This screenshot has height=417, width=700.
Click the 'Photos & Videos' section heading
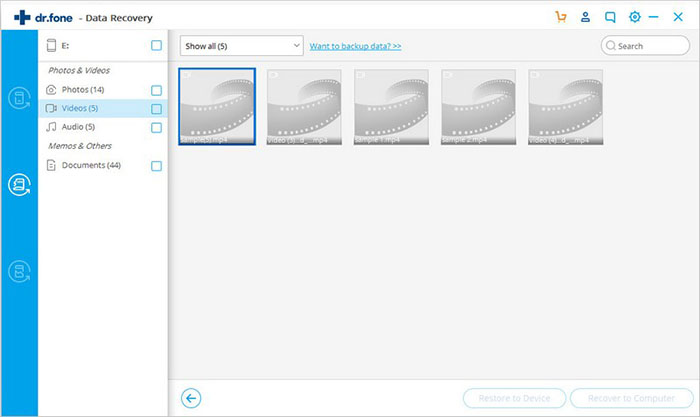tap(79, 71)
